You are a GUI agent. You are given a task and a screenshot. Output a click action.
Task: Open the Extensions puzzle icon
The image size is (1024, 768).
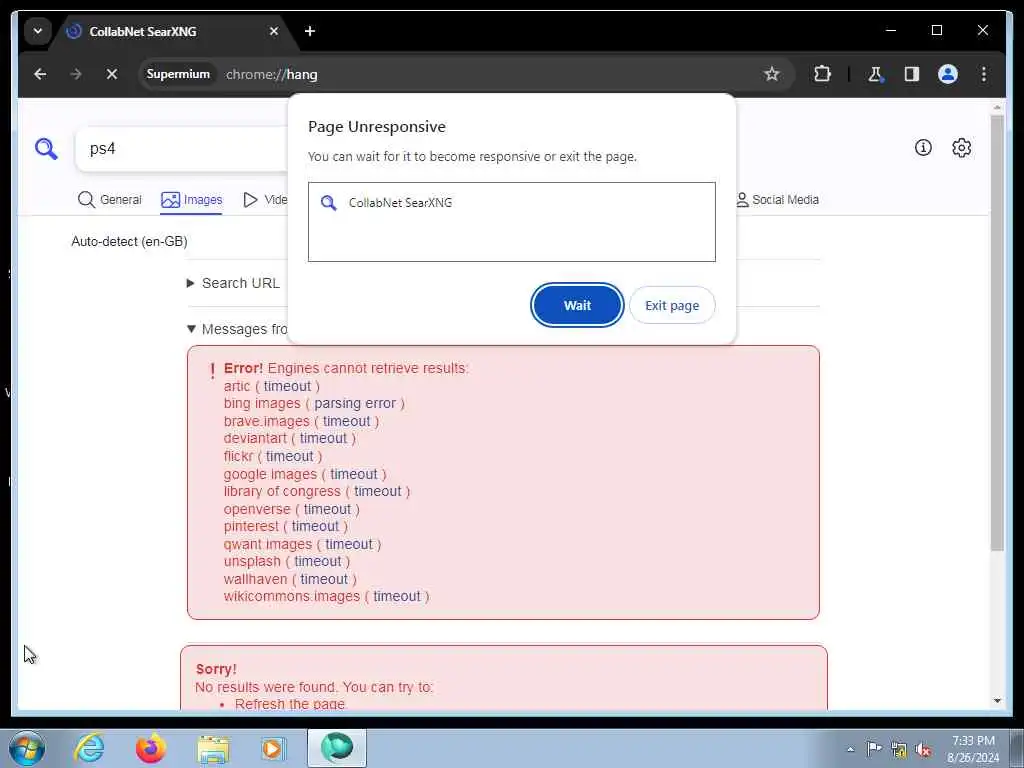[822, 74]
